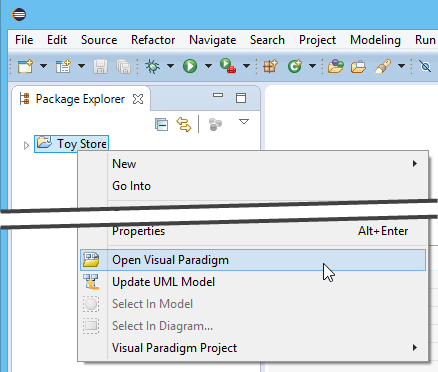The width and height of the screenshot is (438, 372).
Task: Open the Run menu
Action: point(425,40)
